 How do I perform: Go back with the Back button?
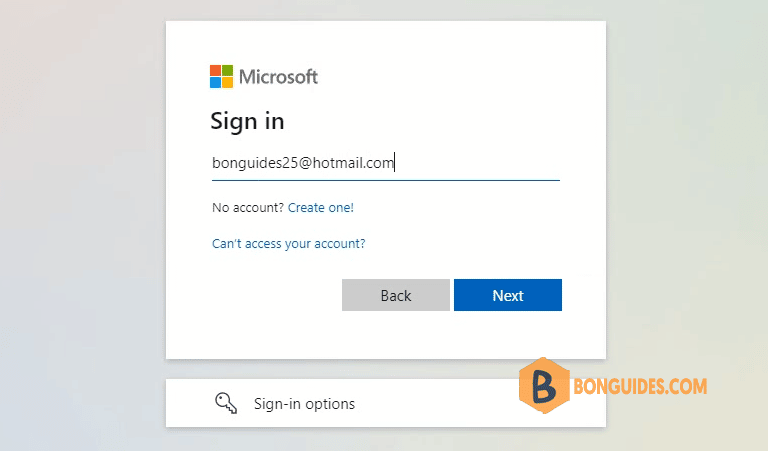[396, 295]
